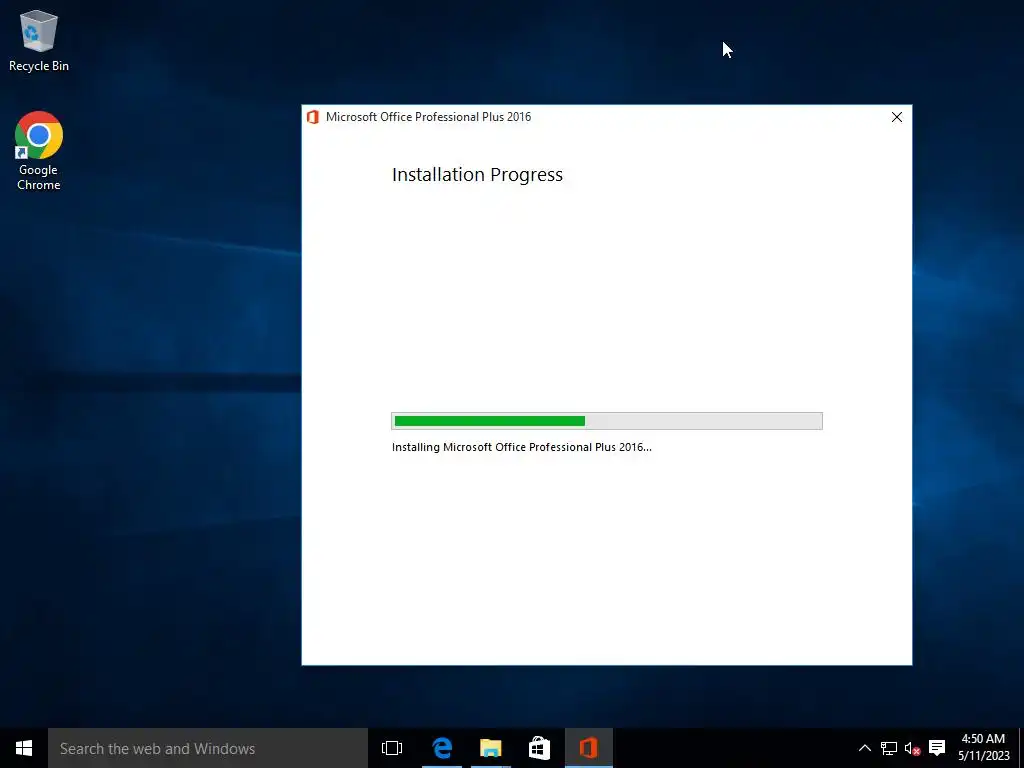Launch Microsoft Edge from the taskbar
Image resolution: width=1024 pixels, height=768 pixels.
[x=442, y=748]
